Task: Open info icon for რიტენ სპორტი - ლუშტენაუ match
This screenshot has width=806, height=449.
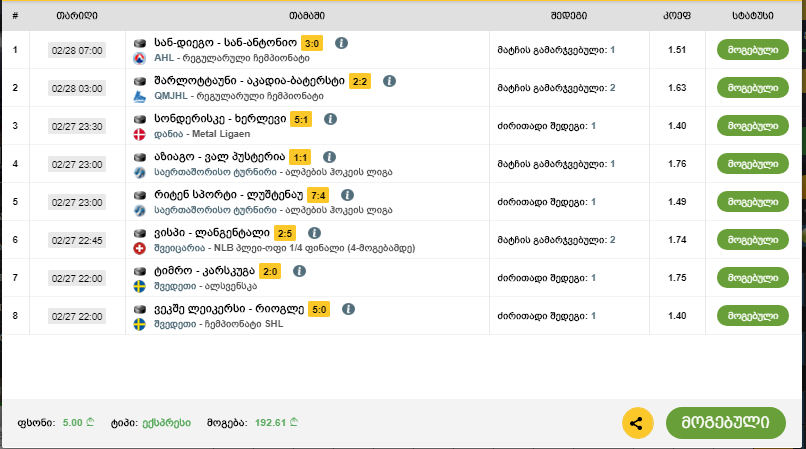Action: point(347,195)
